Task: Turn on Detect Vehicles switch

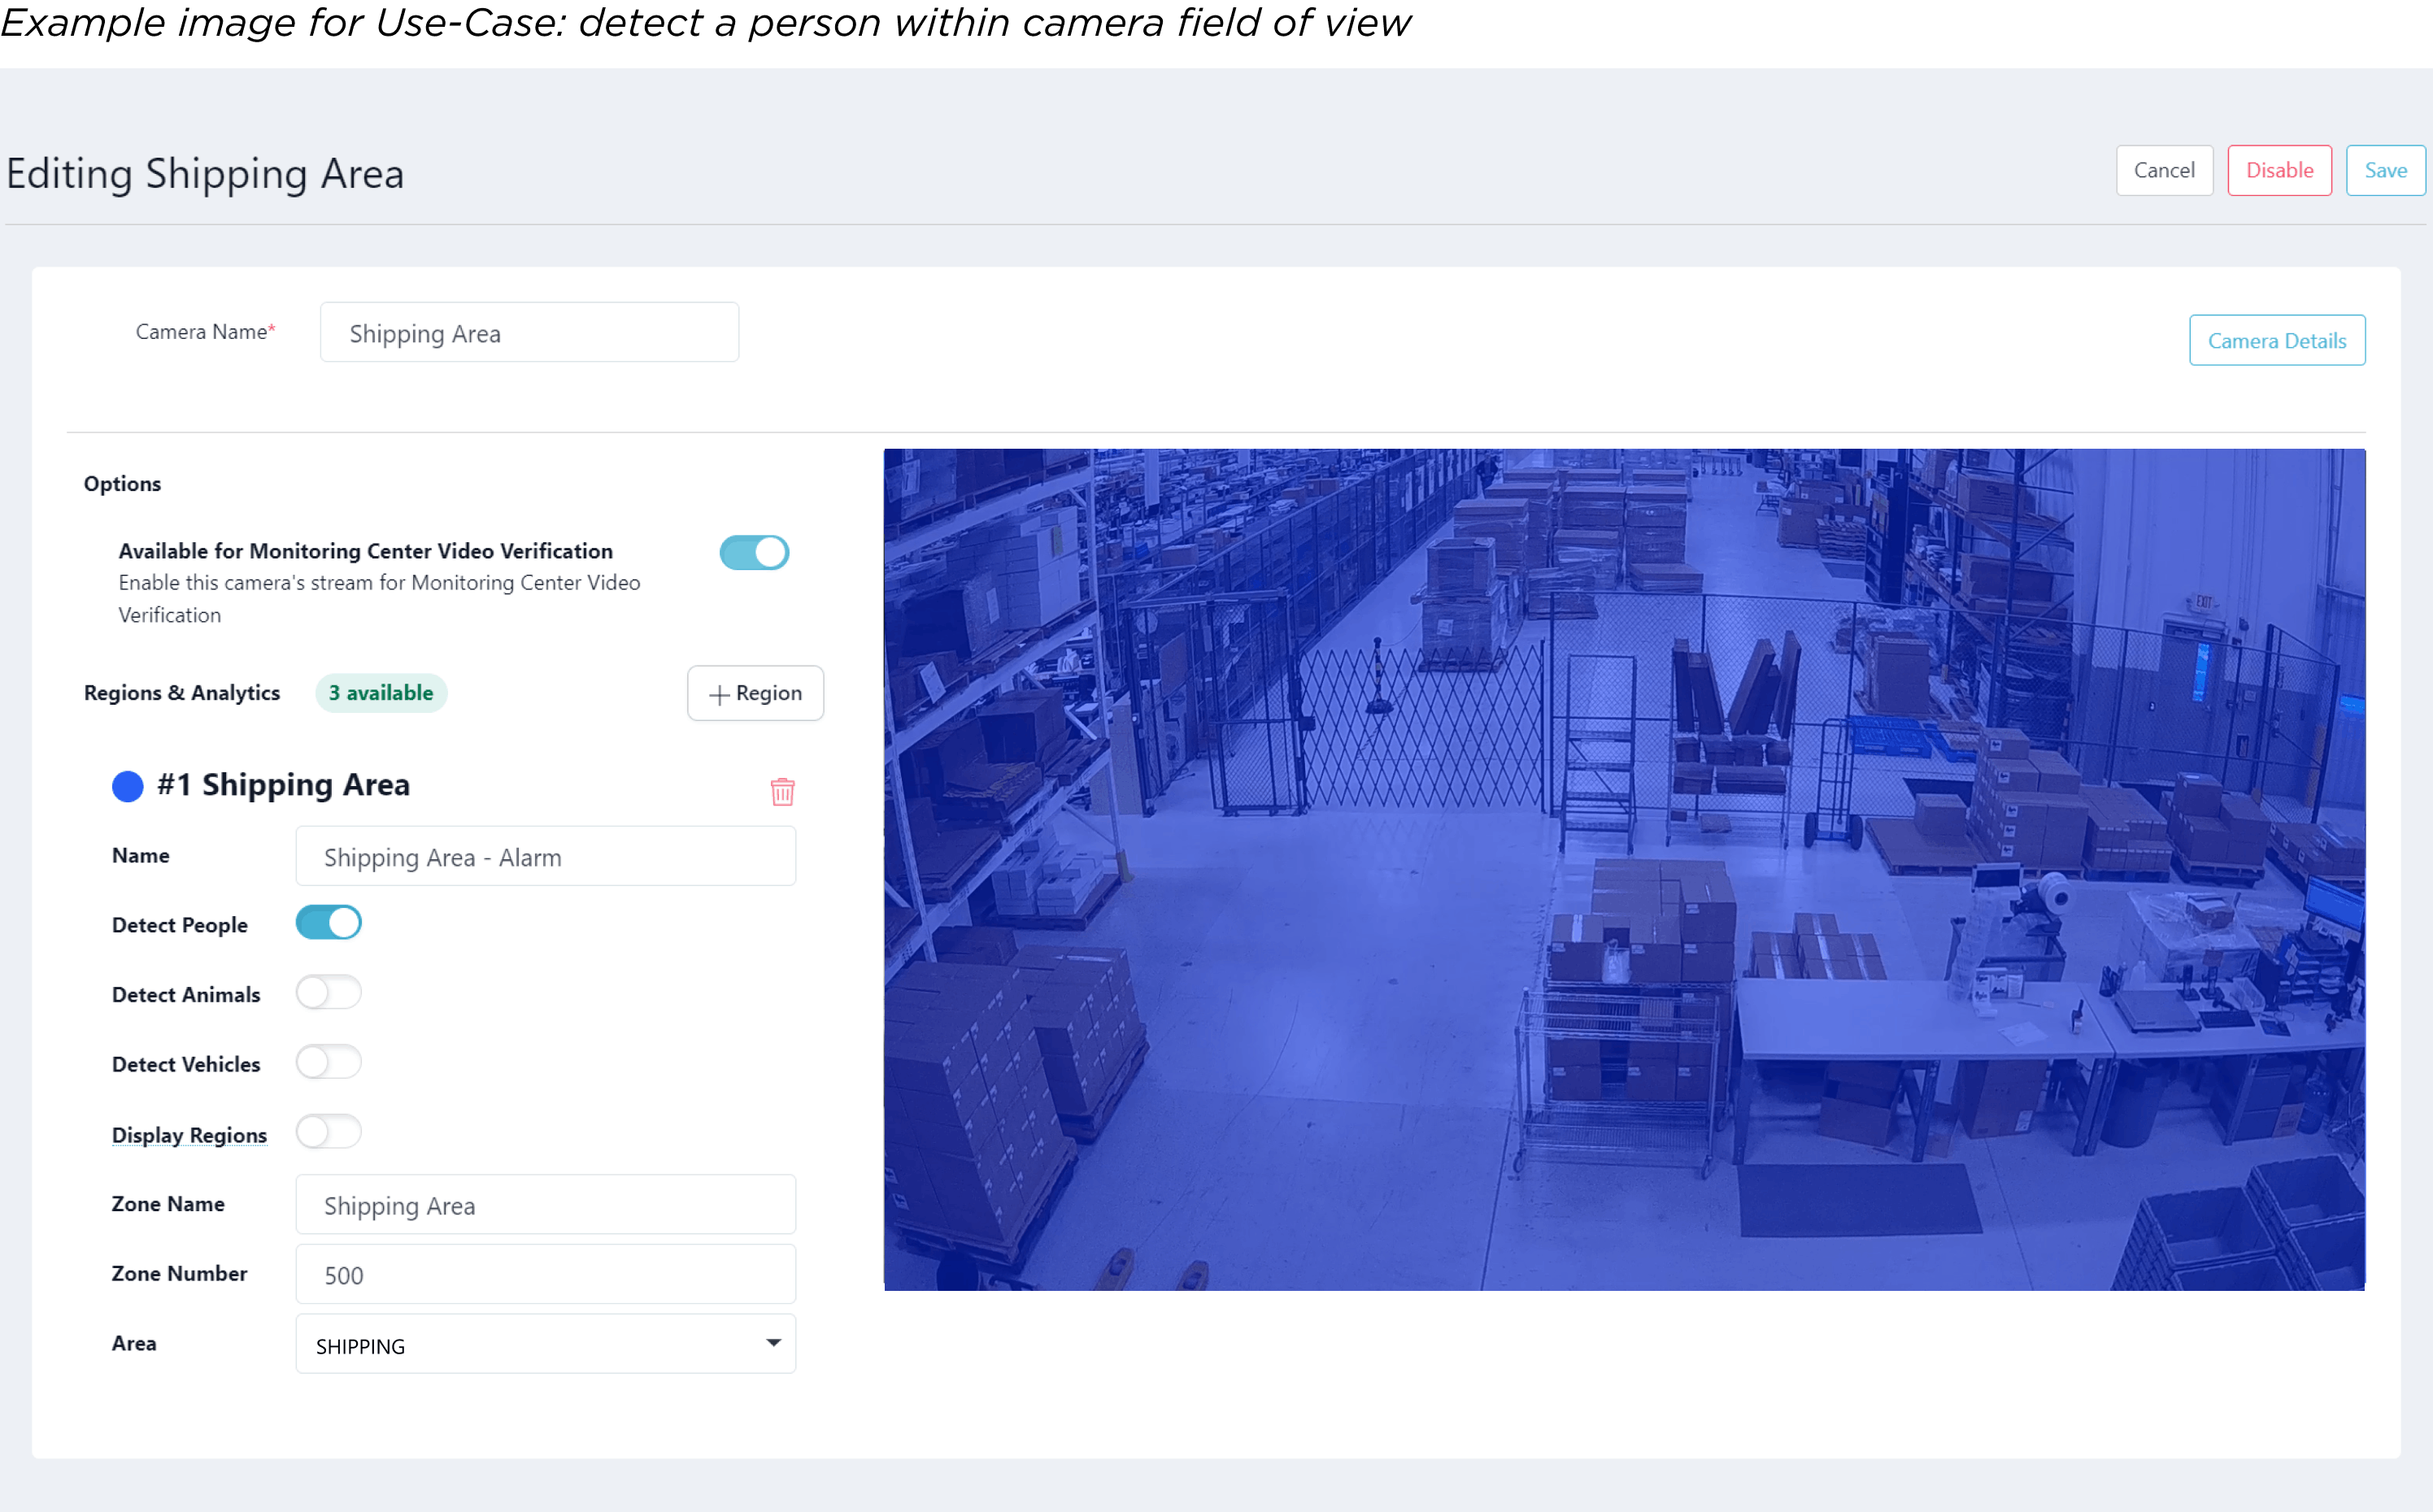Action: (x=328, y=1062)
